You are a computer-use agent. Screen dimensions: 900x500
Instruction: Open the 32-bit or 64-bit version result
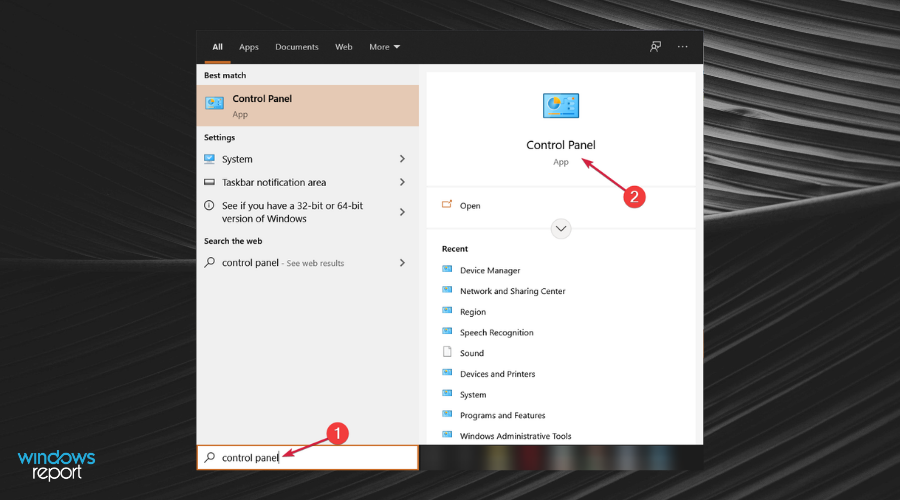(x=308, y=212)
